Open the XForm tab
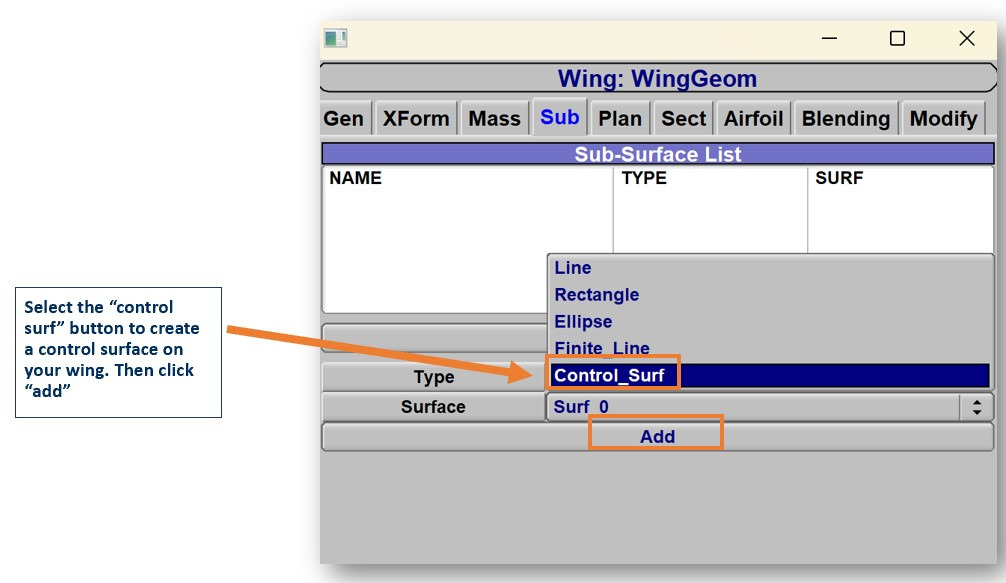Viewport: 1006px width, 583px height. [x=416, y=119]
